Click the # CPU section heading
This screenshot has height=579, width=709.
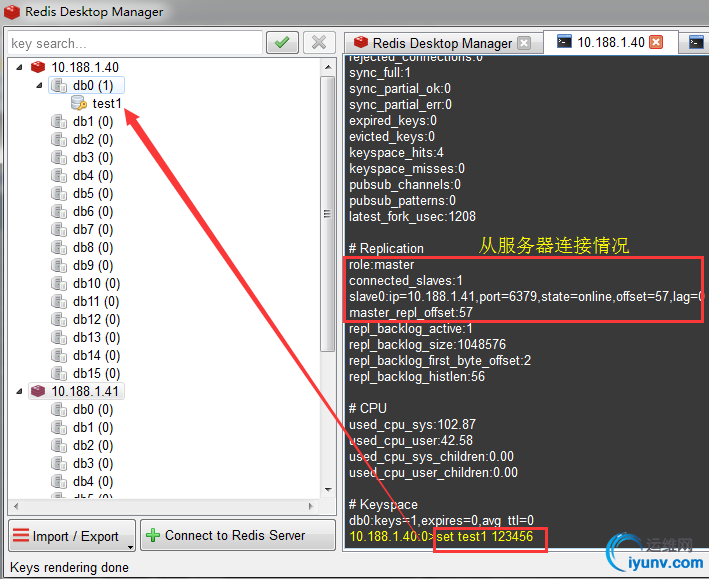tap(368, 408)
